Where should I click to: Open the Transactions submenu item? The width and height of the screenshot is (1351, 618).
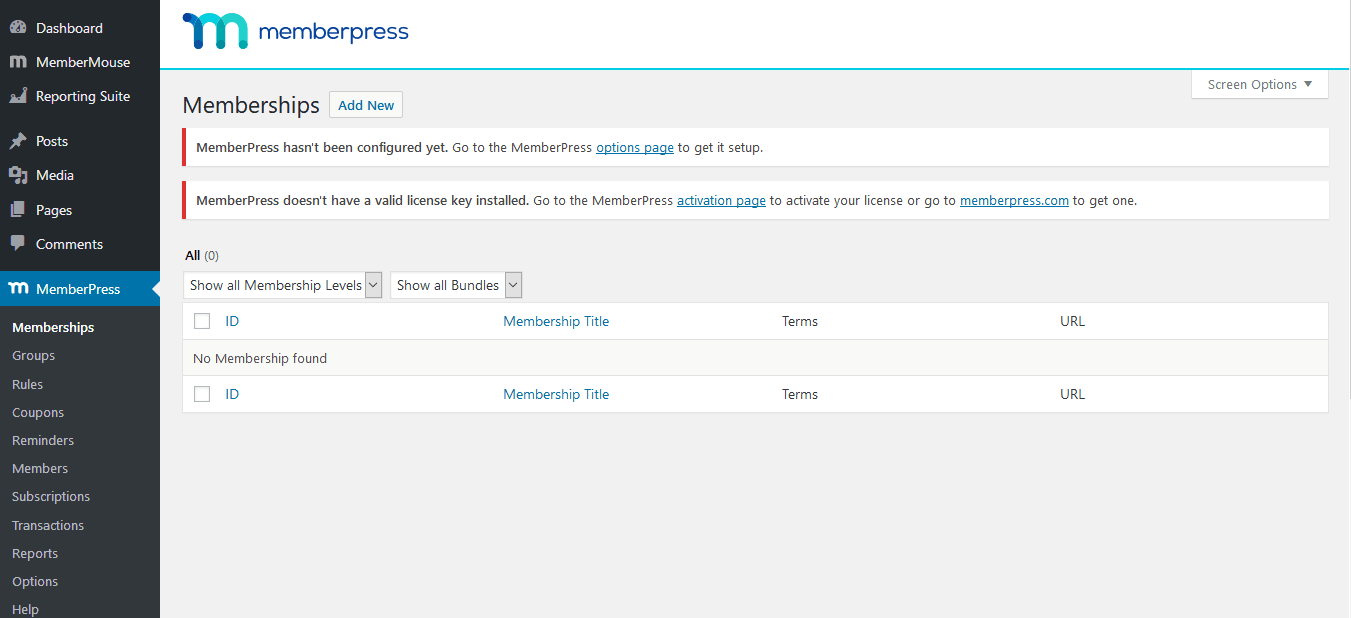48,525
